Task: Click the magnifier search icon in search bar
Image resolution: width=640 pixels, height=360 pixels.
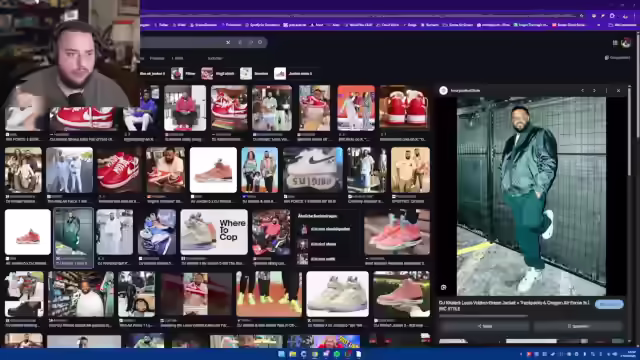Action: 260,42
